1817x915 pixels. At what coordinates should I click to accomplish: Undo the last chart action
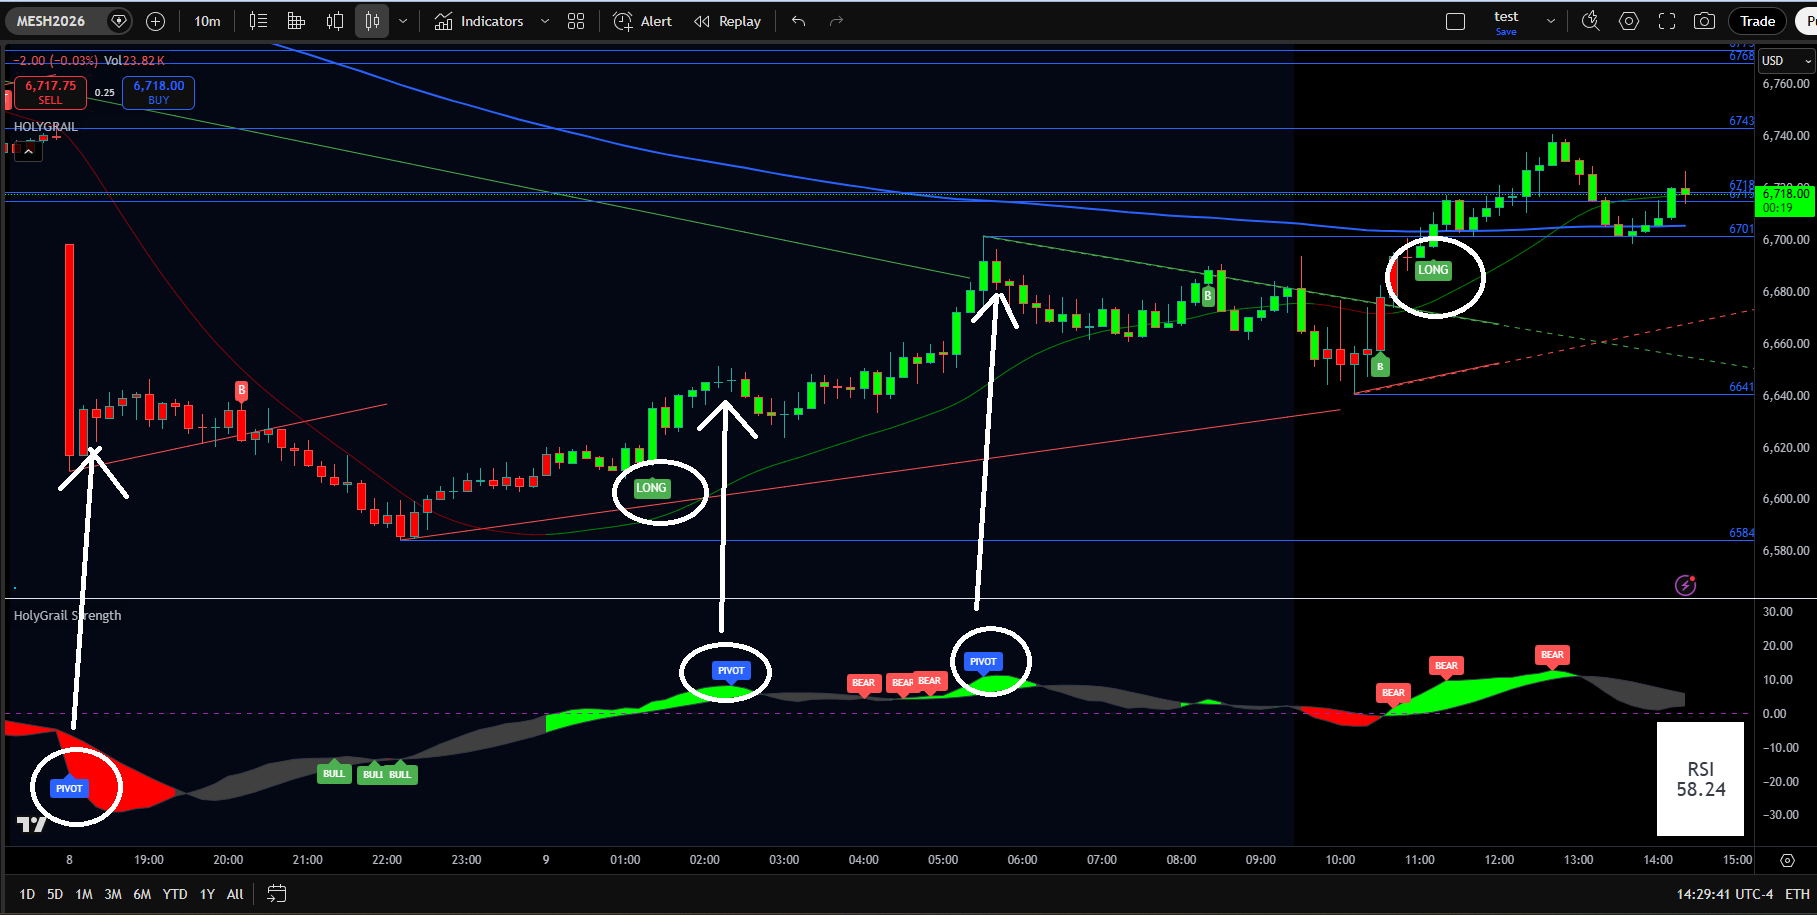798,21
